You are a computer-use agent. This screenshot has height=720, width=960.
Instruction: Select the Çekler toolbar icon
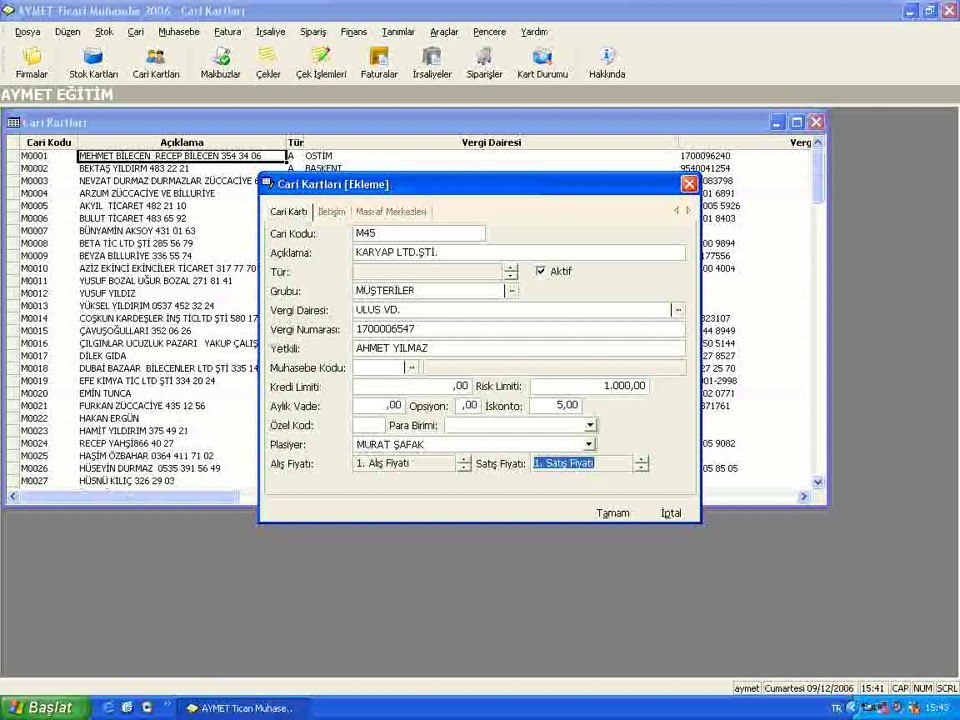point(268,62)
